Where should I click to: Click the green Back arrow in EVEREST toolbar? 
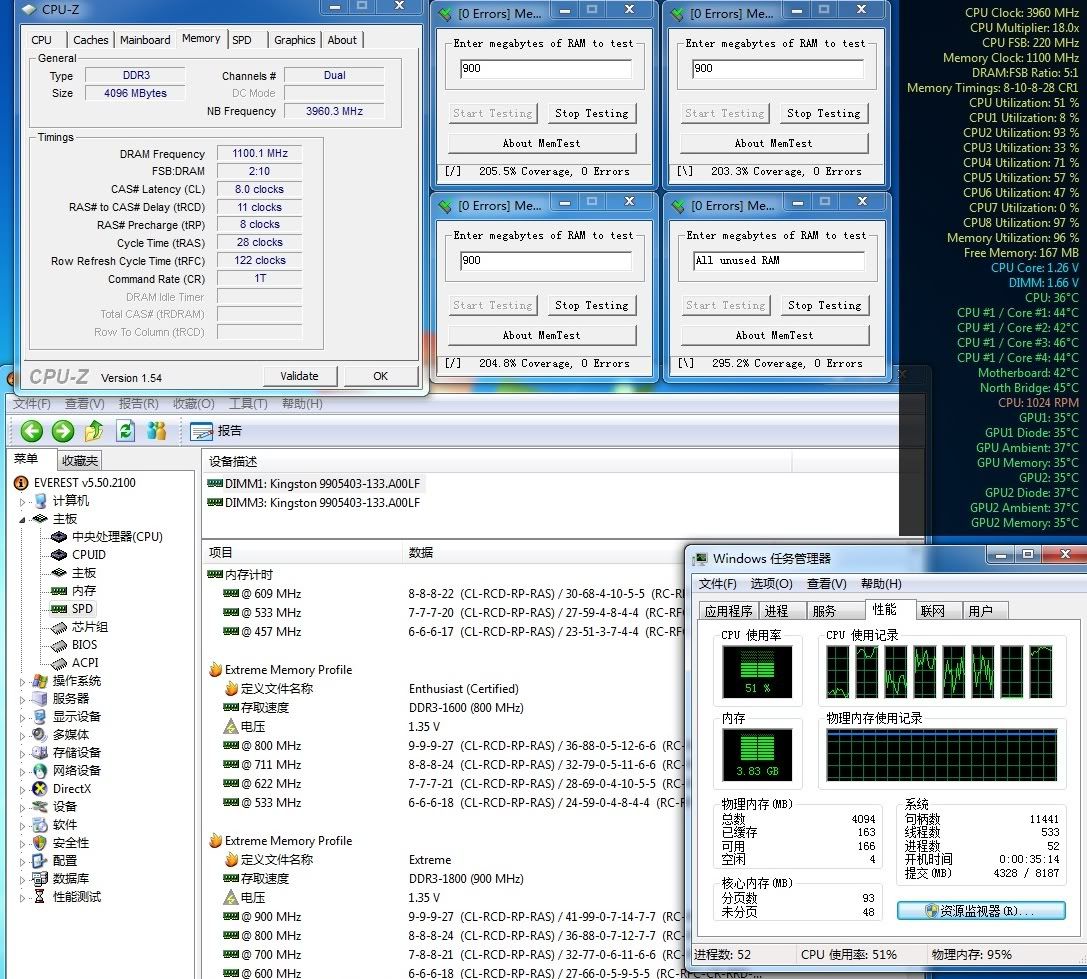click(32, 431)
